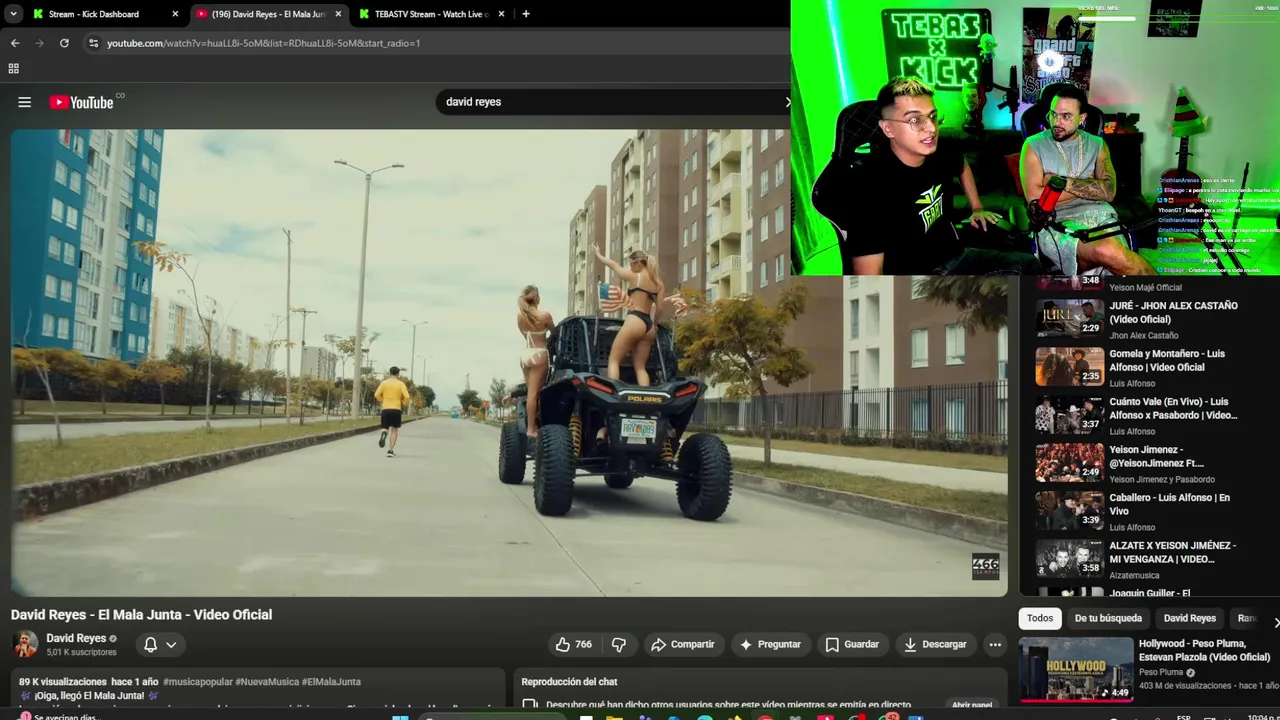Click 'Gomela y Montañero - Luis Alfonso' title
Viewport: 1280px width, 720px height.
(x=1167, y=361)
